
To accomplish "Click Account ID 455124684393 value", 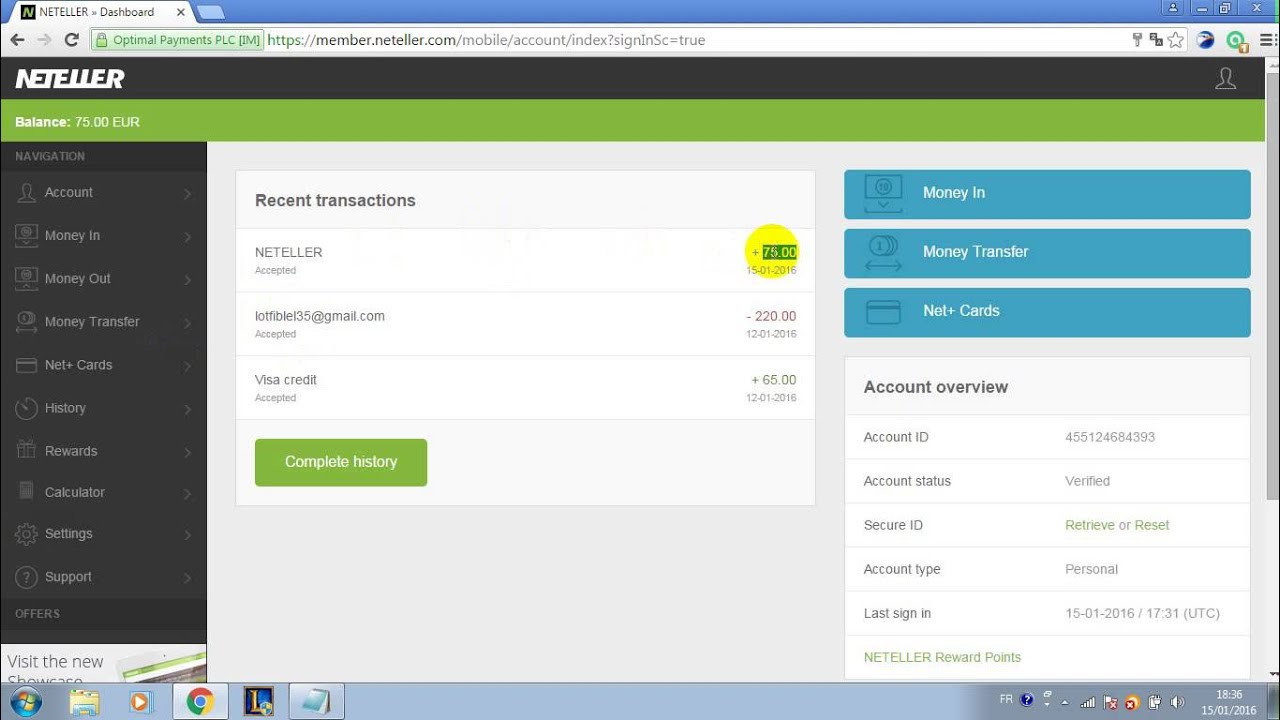I will (1110, 437).
